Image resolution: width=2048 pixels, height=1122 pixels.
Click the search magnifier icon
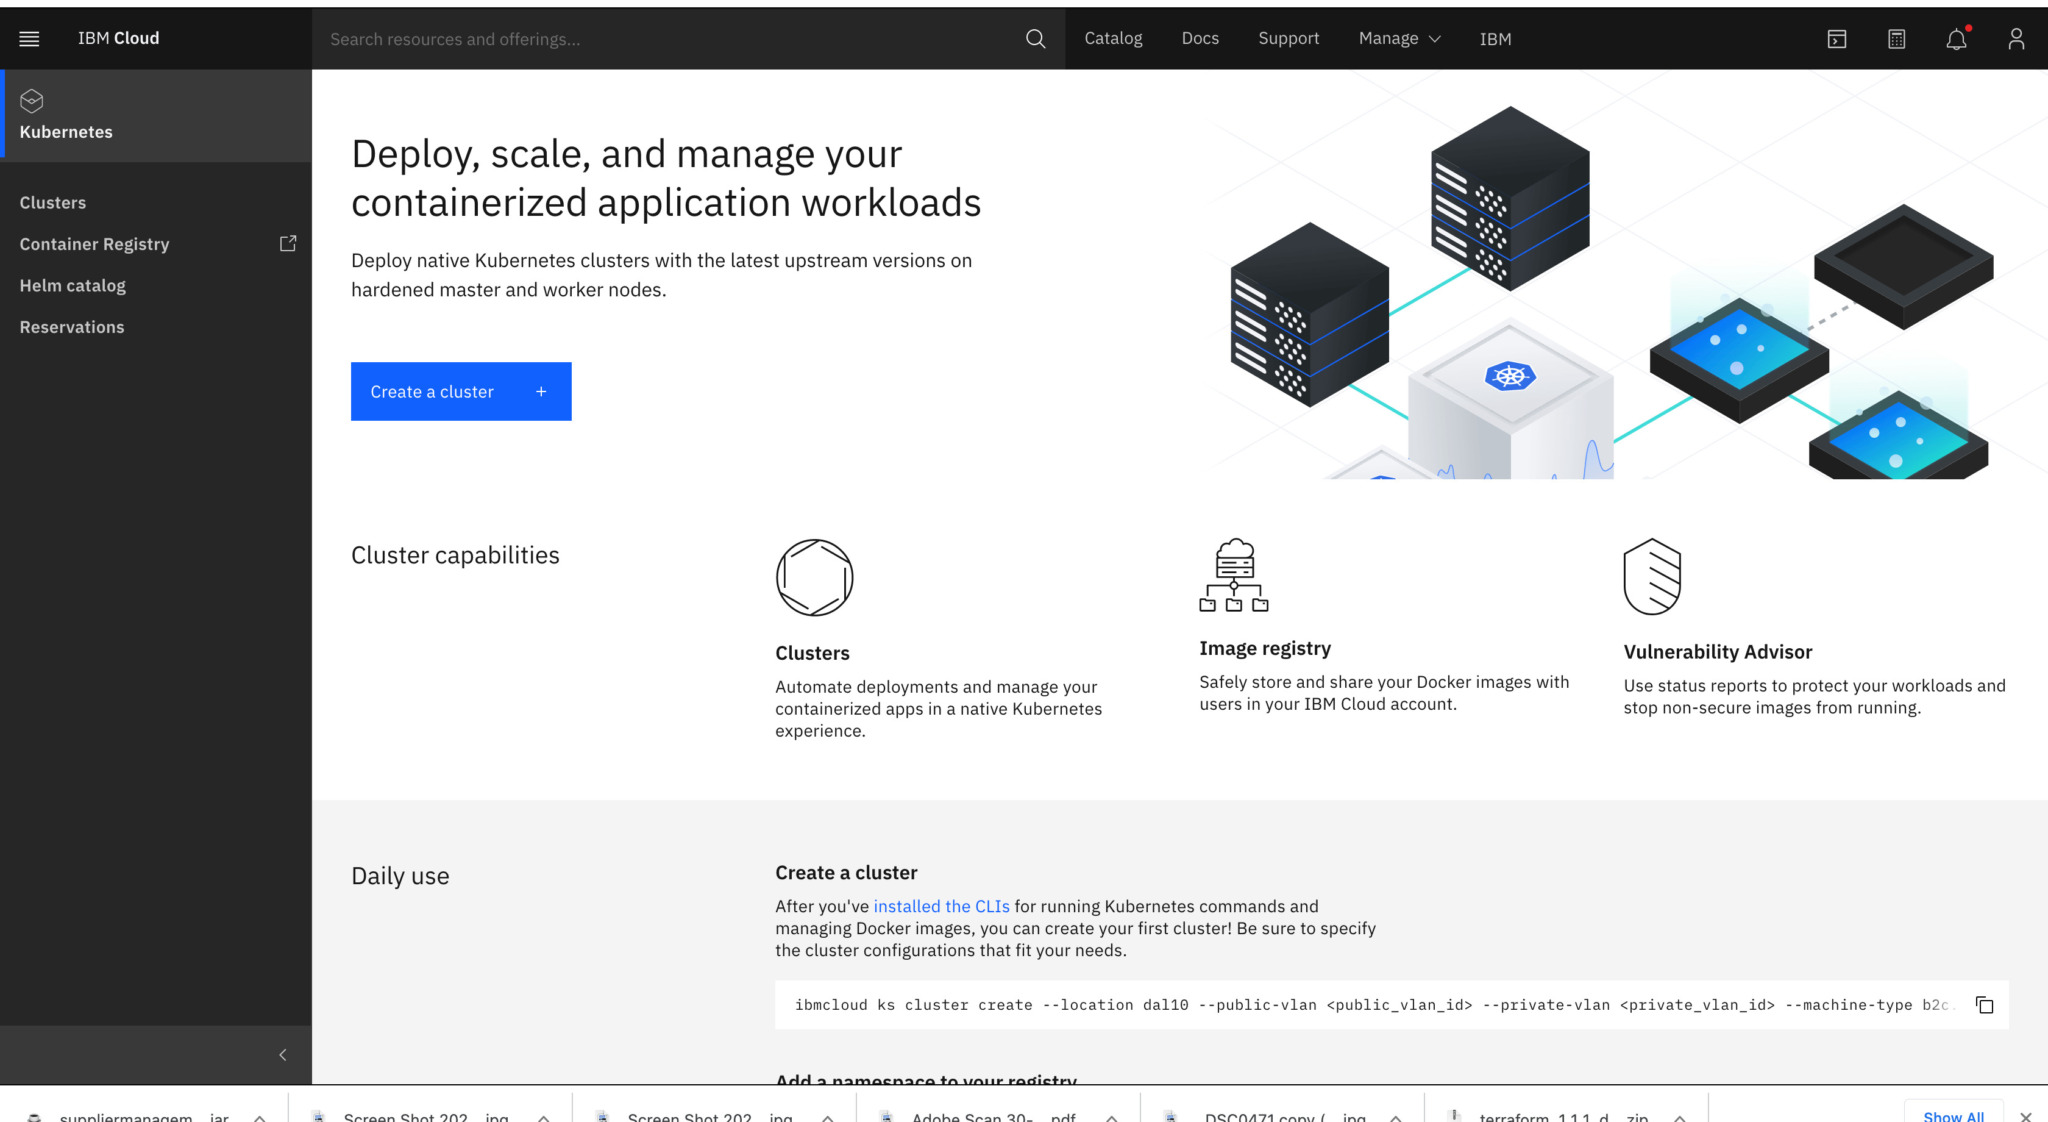click(1035, 39)
